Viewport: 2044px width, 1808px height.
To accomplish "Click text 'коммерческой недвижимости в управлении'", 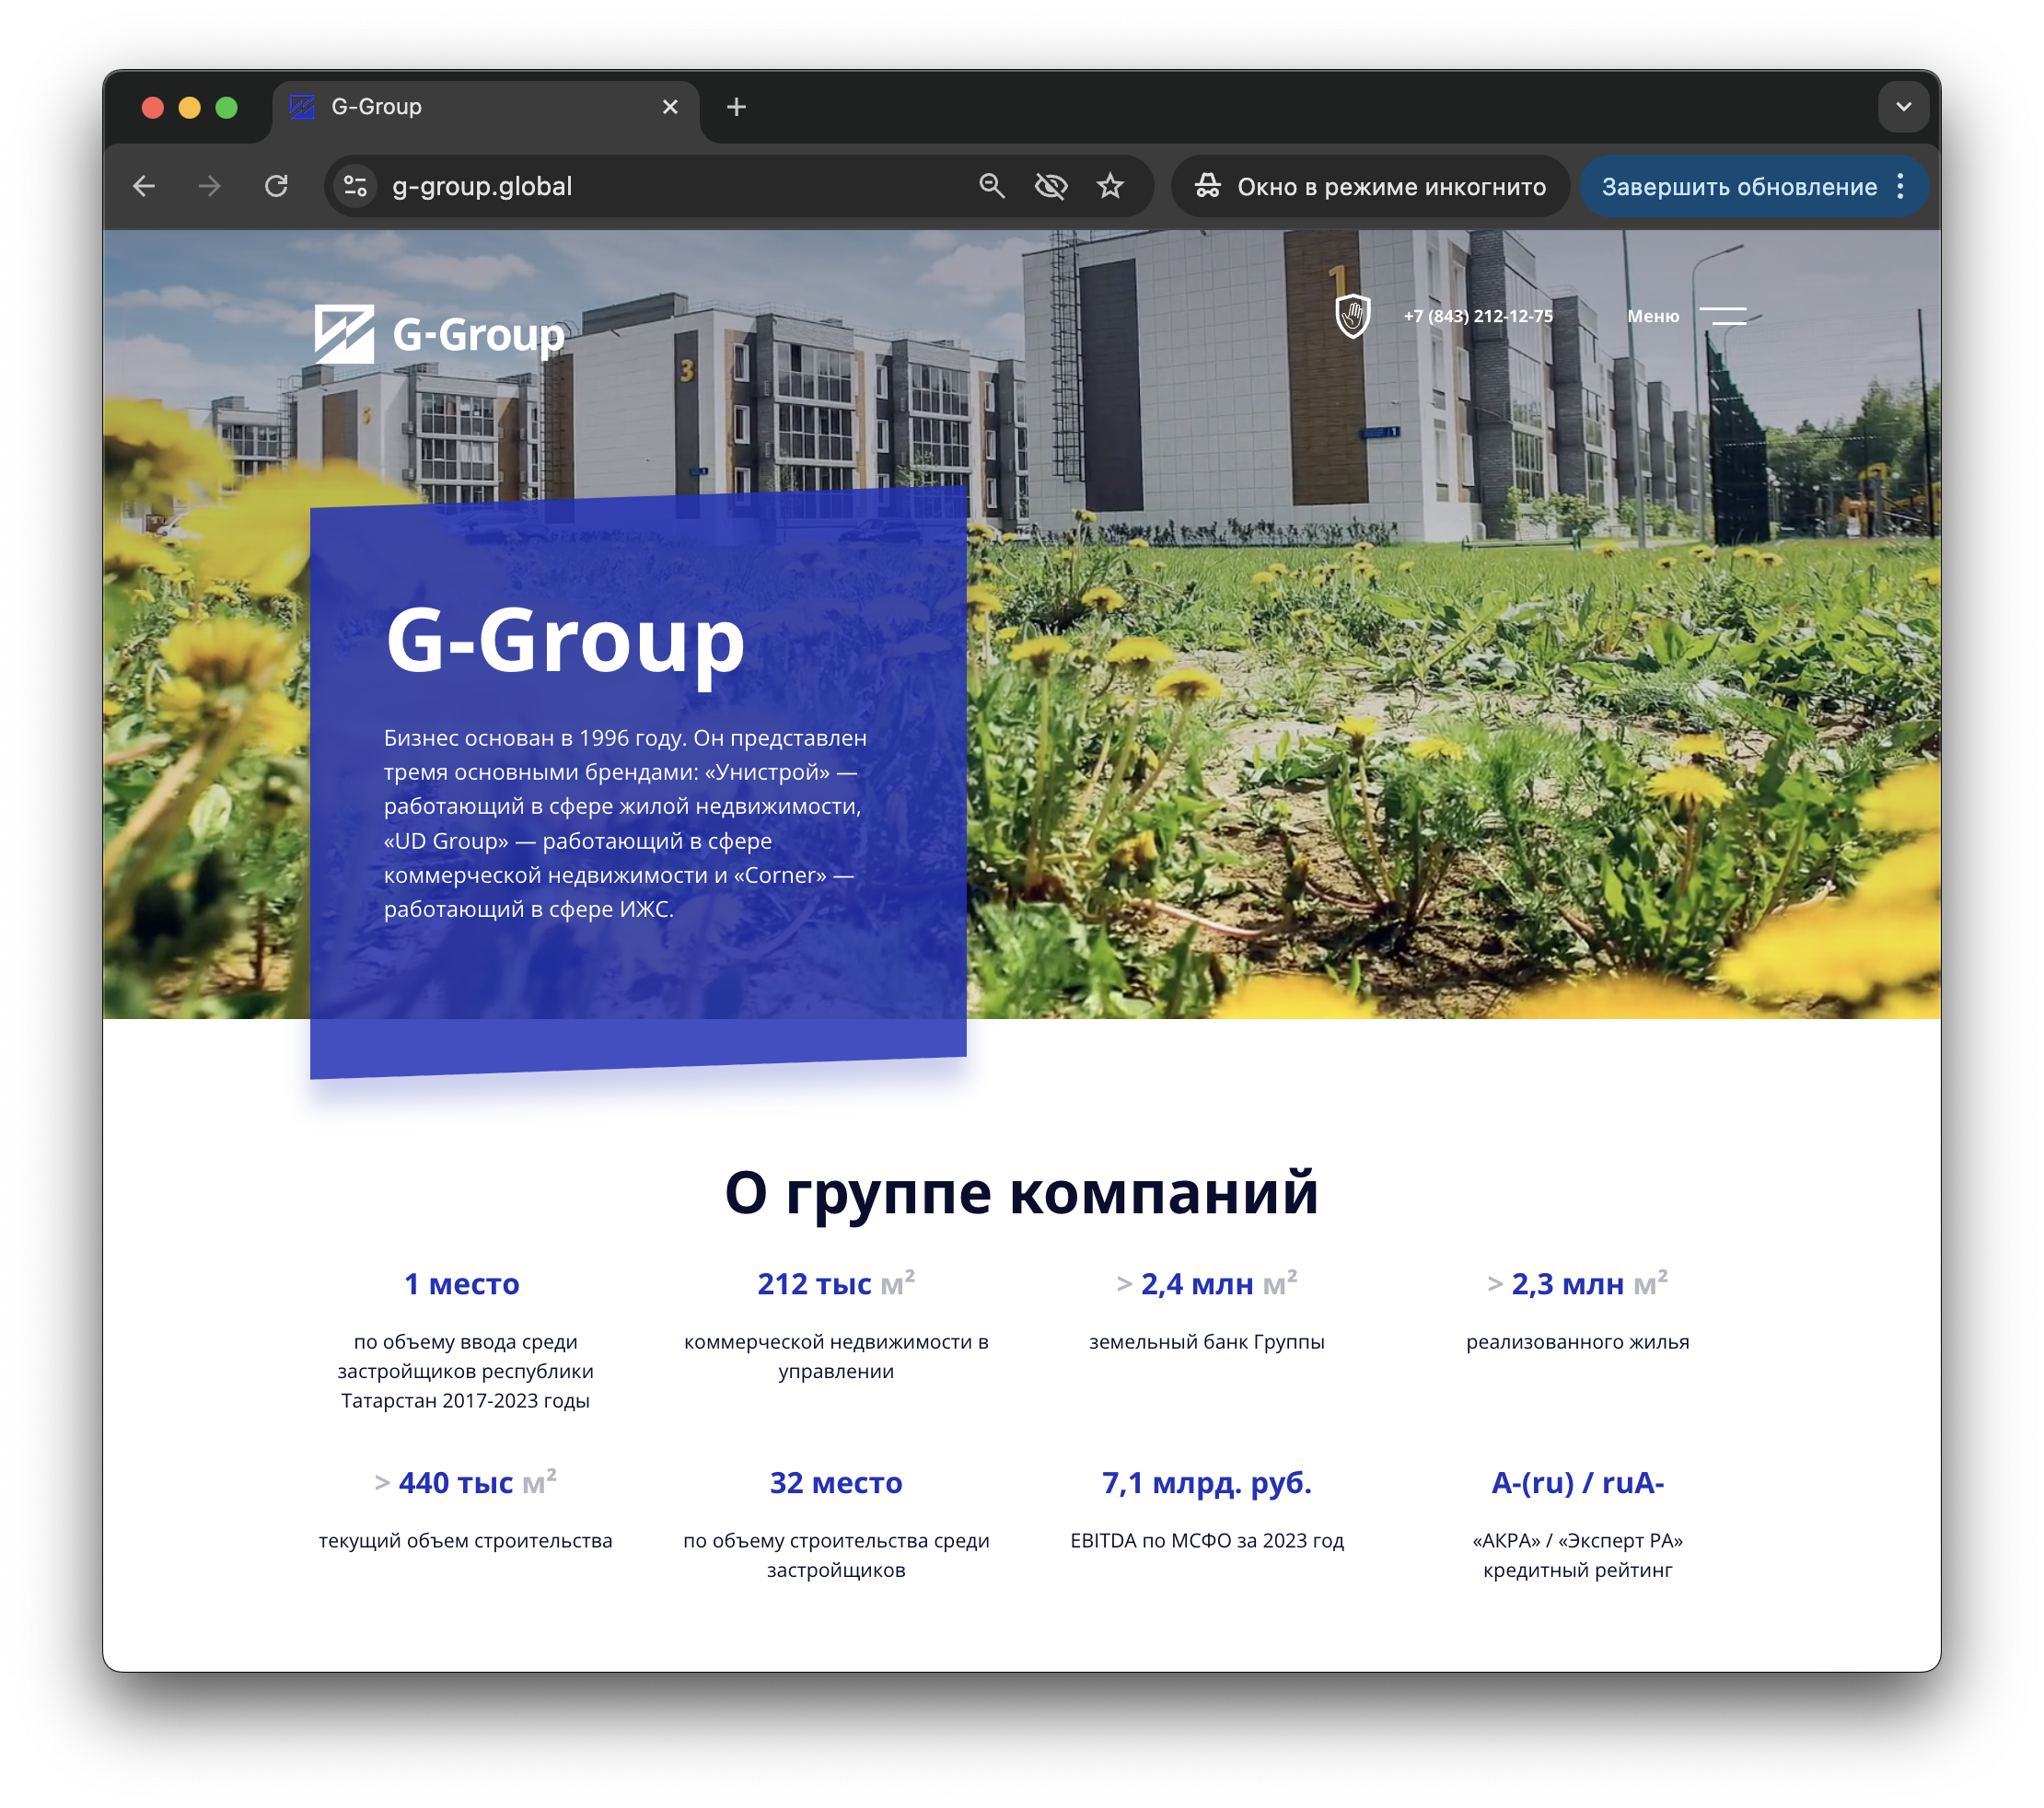I will tap(836, 1356).
